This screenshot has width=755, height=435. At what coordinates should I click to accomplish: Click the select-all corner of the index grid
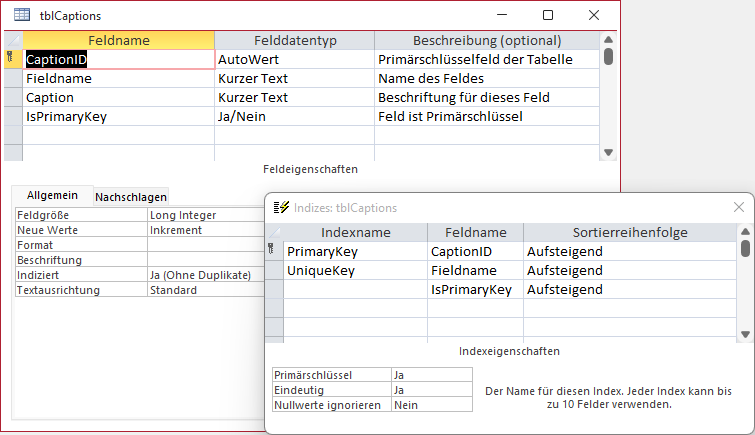[x=274, y=232]
